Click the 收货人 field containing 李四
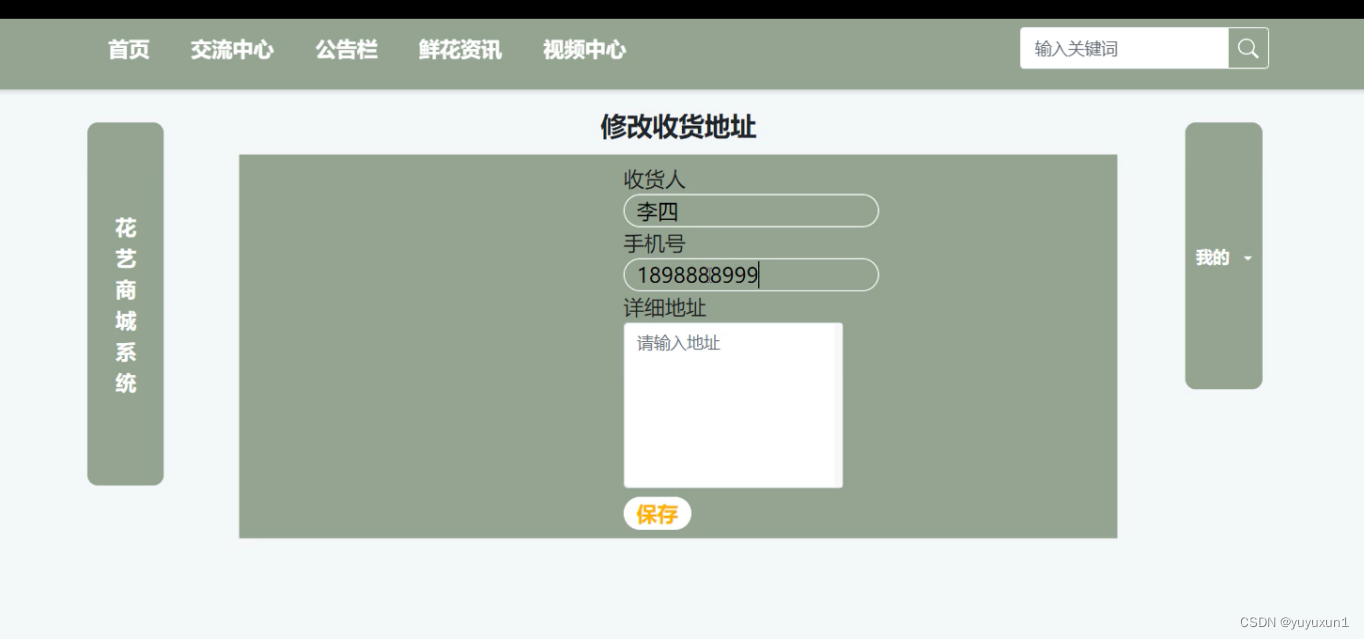 click(x=751, y=211)
